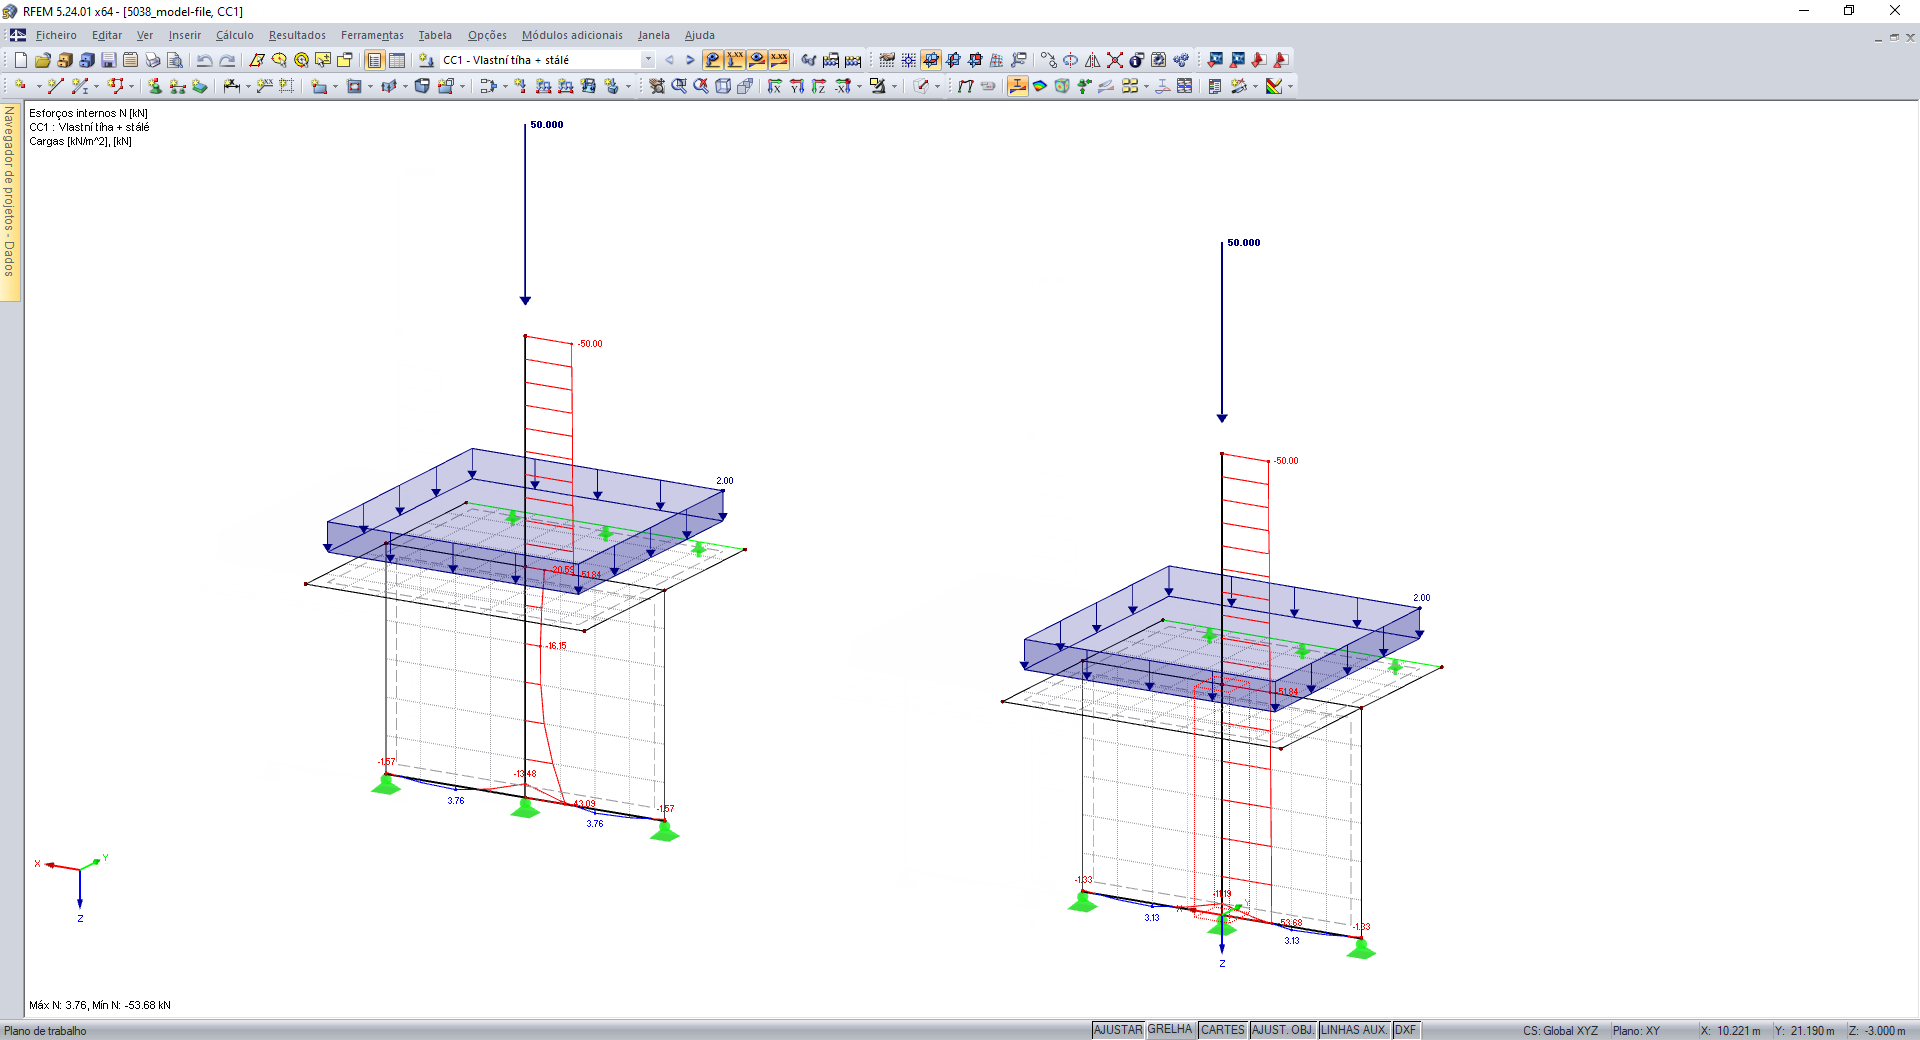
Task: Go to next load case arrow
Action: tap(690, 60)
